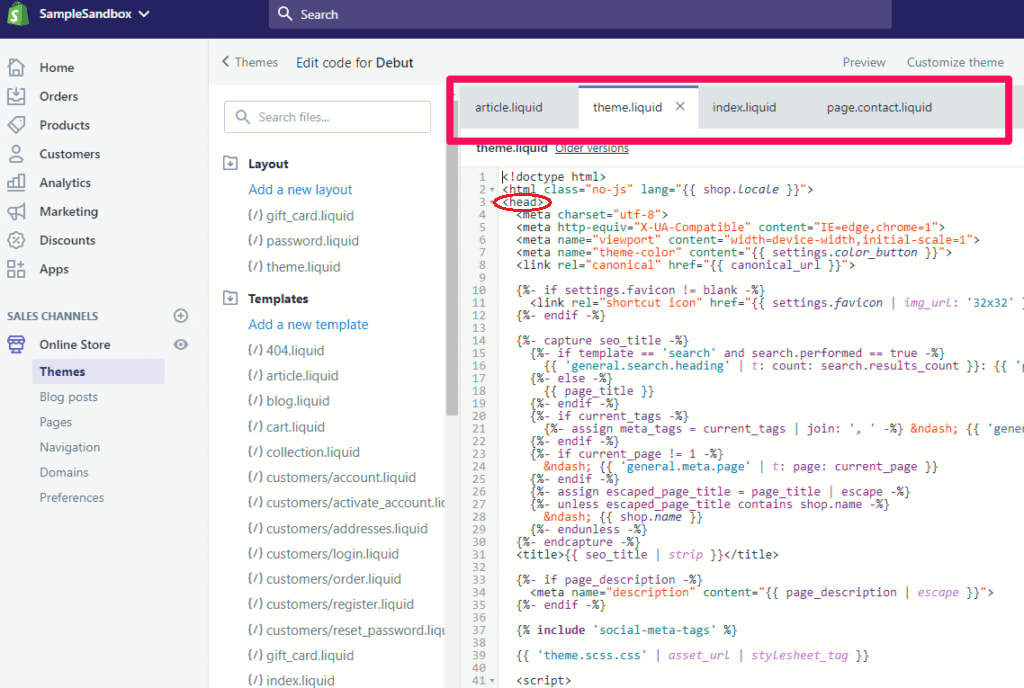Viewport: 1024px width, 688px height.
Task: Open Preferences submenu item
Action: (72, 497)
